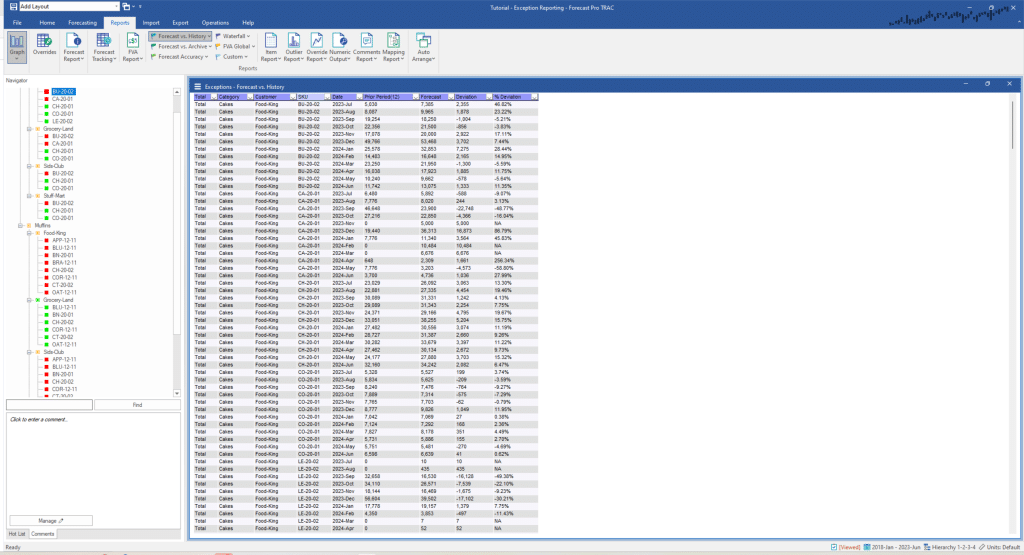Click Navigator scrollbar down arrow
Image resolution: width=1024 pixels, height=555 pixels.
coord(177,393)
